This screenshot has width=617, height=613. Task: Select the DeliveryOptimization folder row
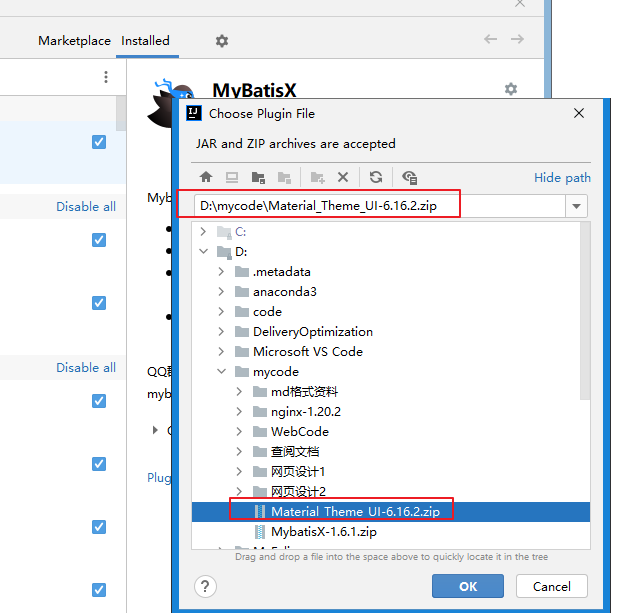tap(391, 332)
